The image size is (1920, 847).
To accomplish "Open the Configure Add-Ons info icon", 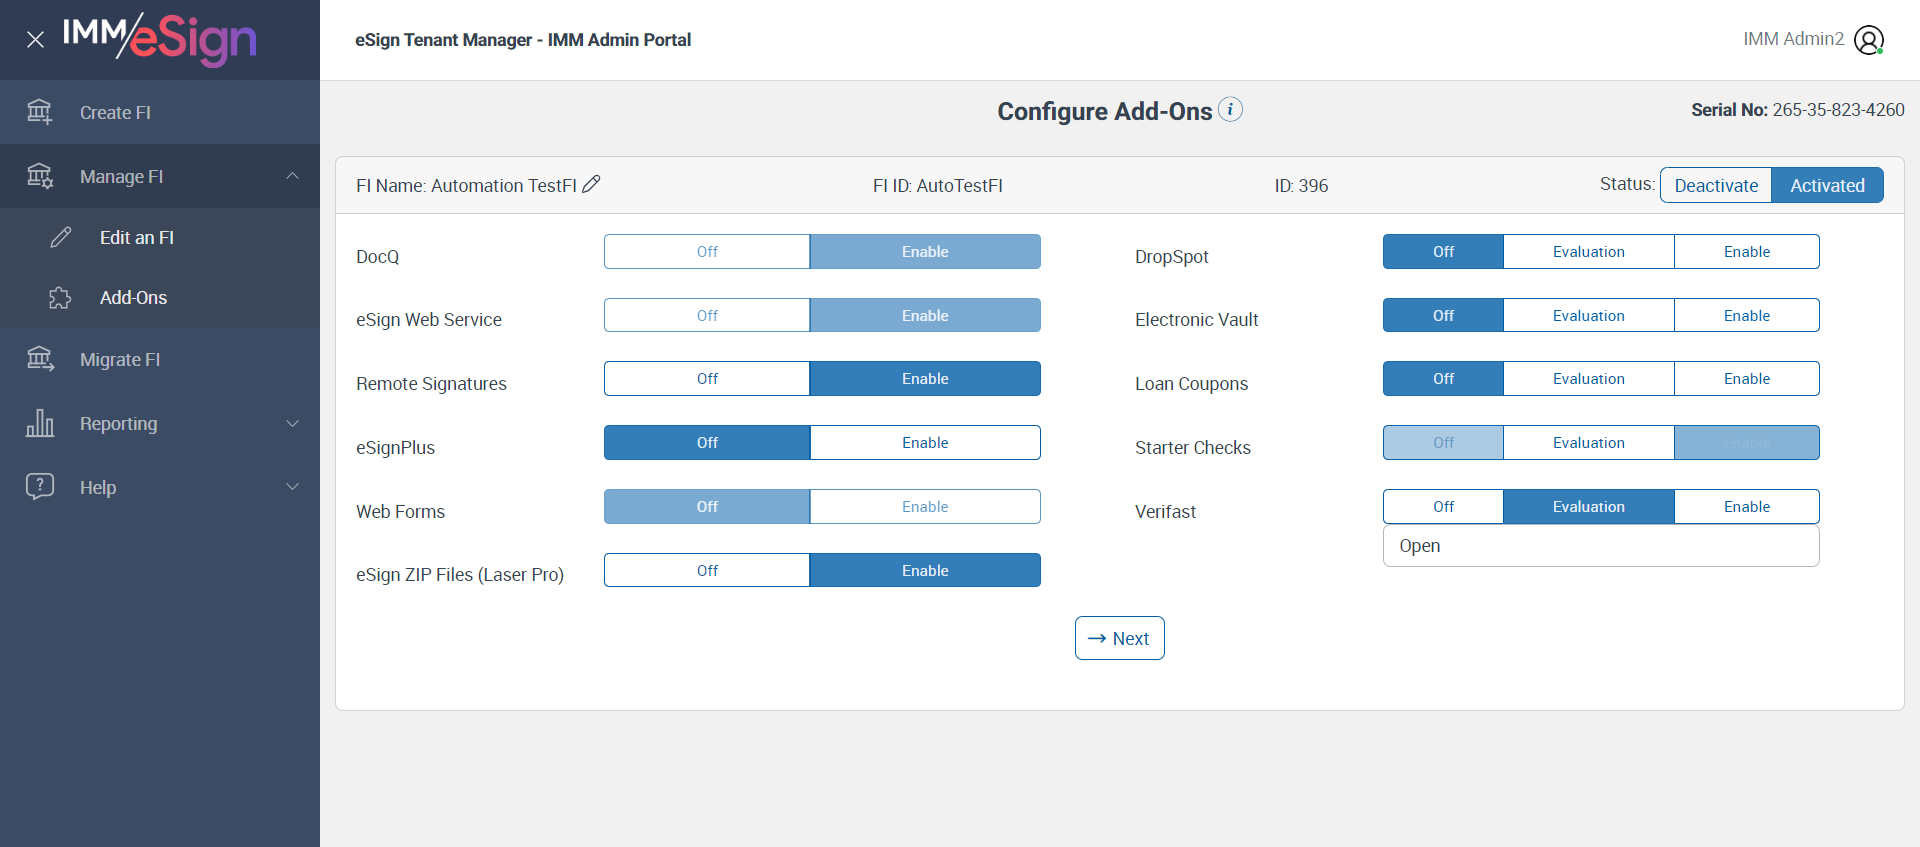I will tap(1231, 109).
